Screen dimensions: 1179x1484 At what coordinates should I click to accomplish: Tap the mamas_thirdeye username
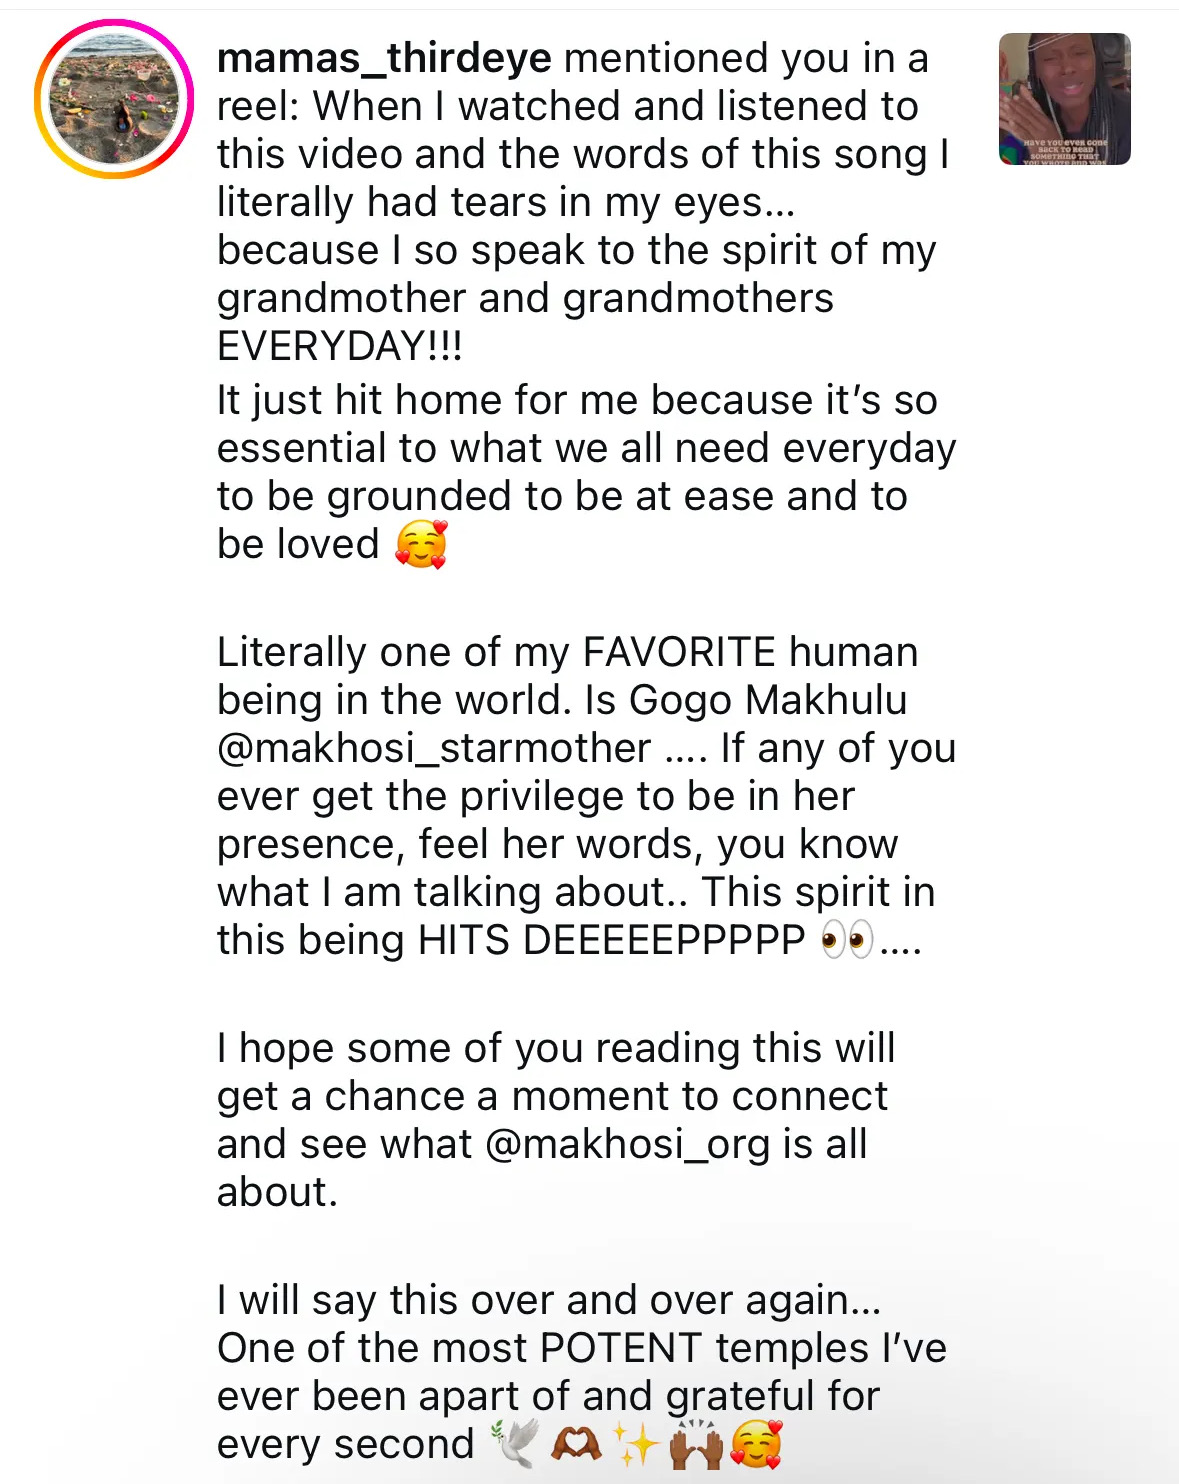384,59
